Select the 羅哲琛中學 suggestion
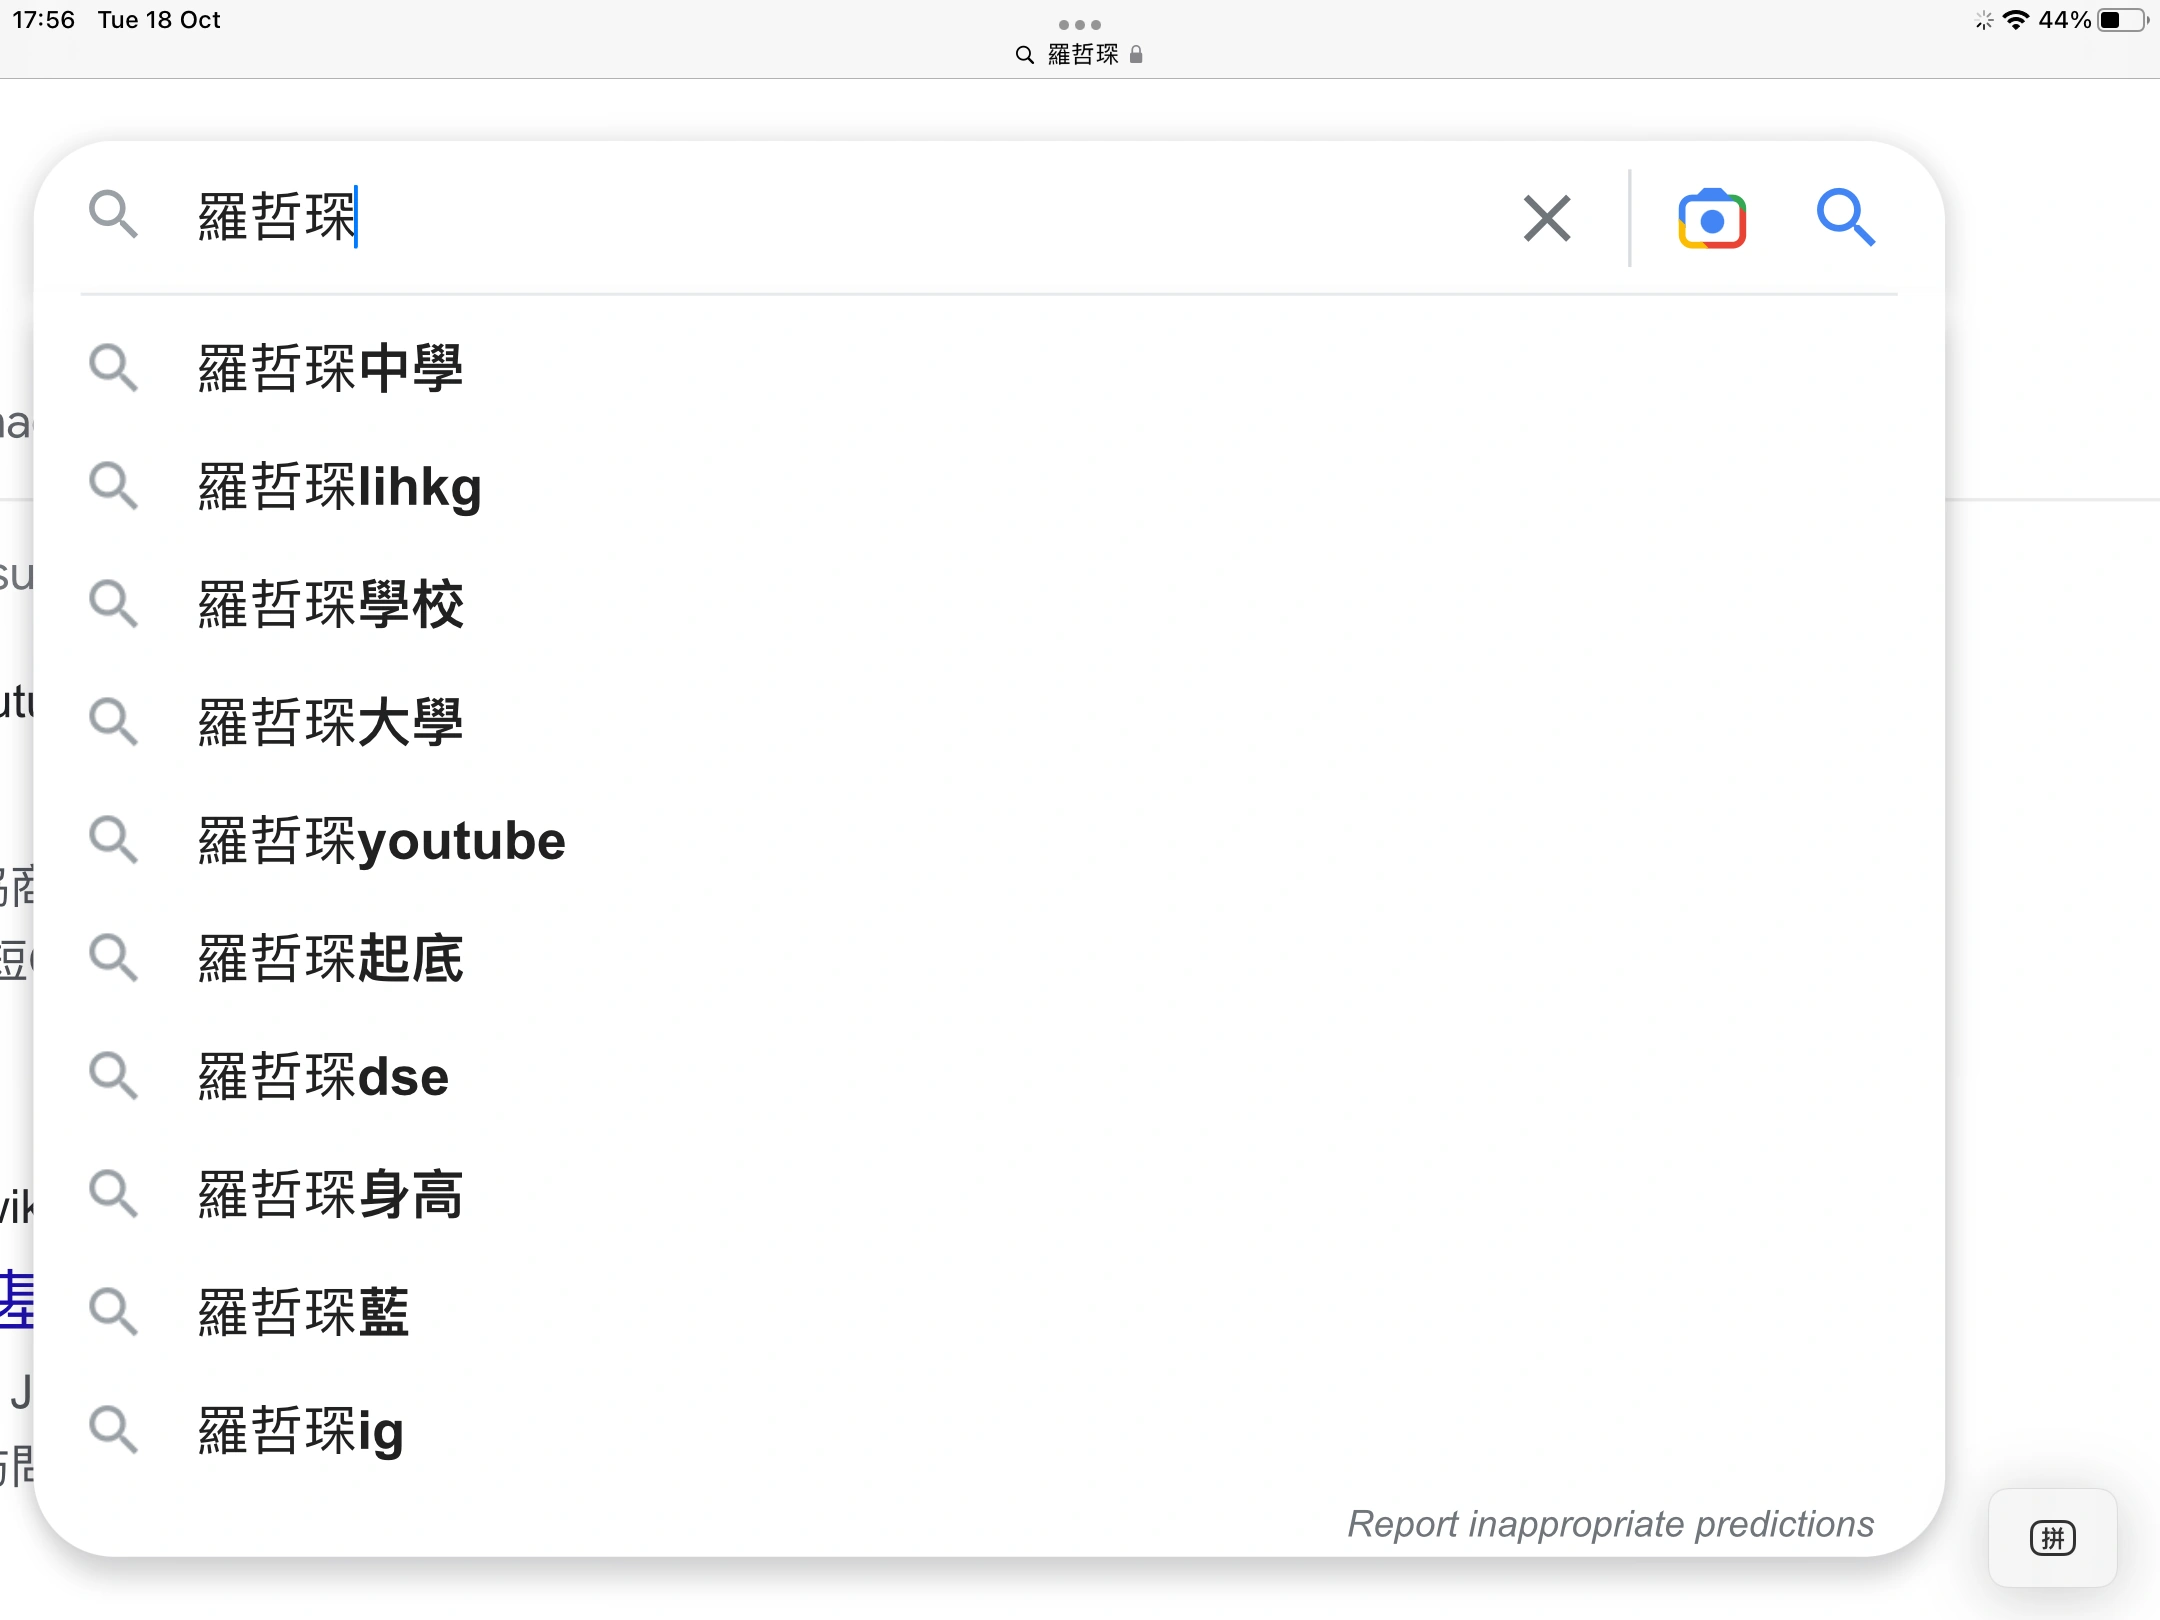 click(x=330, y=368)
